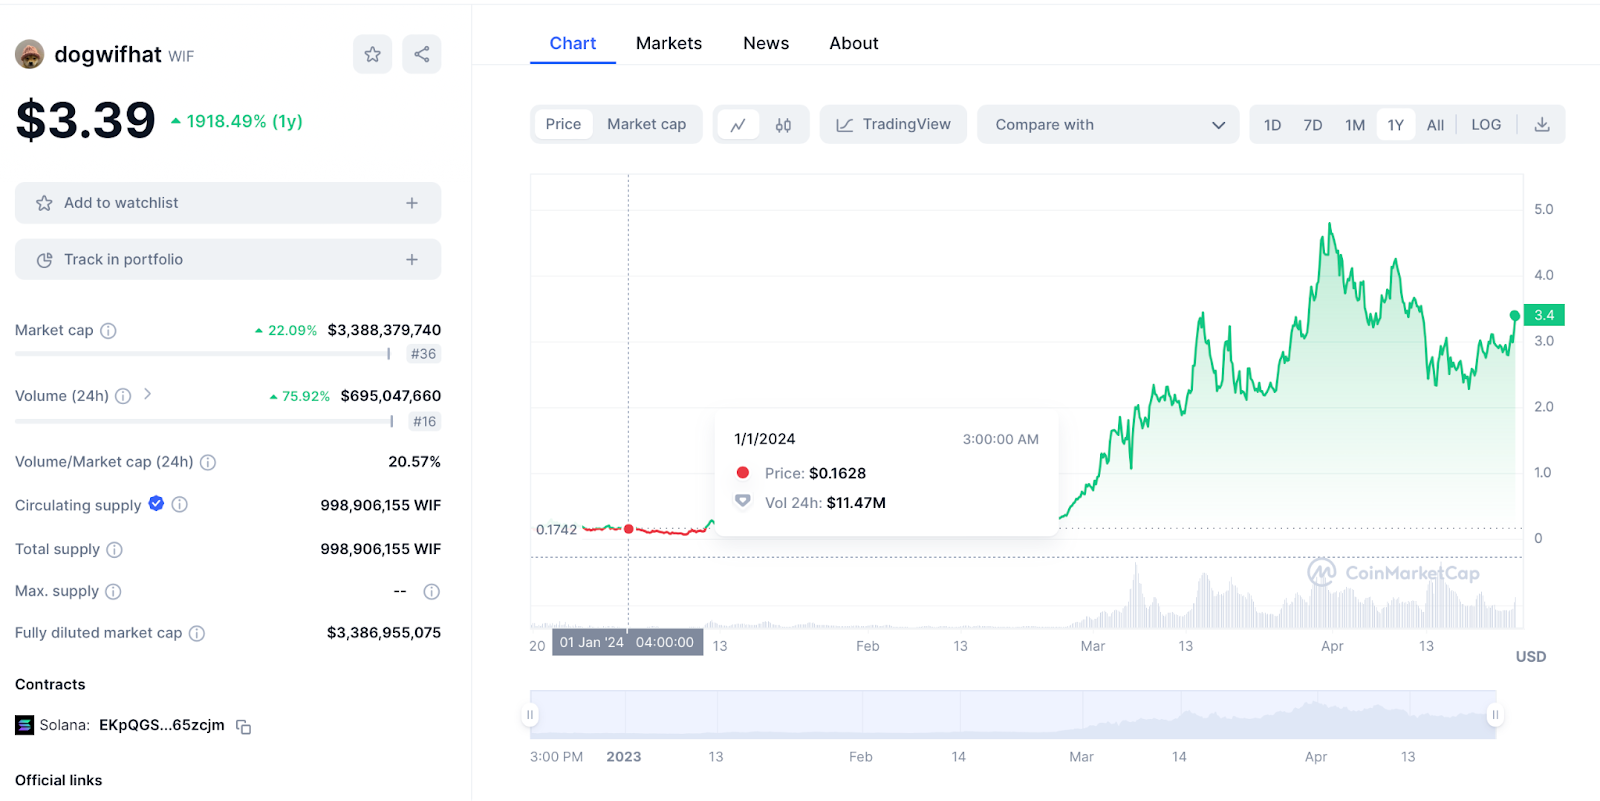Click the star favorite icon near dogwifhat title

pos(372,54)
